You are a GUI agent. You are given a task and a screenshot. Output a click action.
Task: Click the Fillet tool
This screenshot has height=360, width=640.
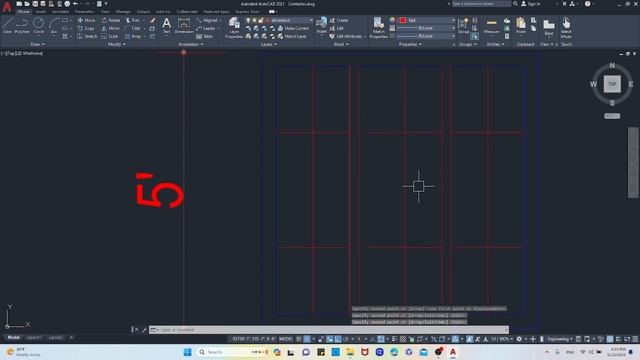point(133,28)
